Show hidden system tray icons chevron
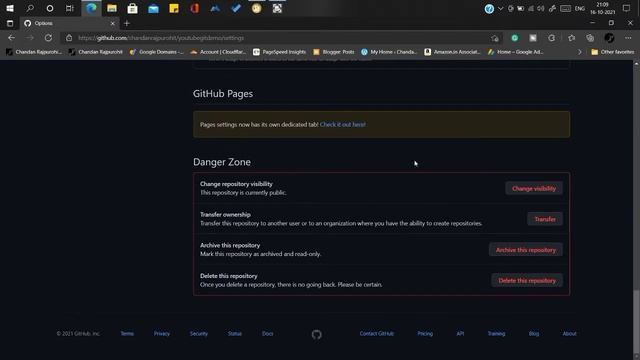Viewport: 640px width, 360px height. click(500, 9)
